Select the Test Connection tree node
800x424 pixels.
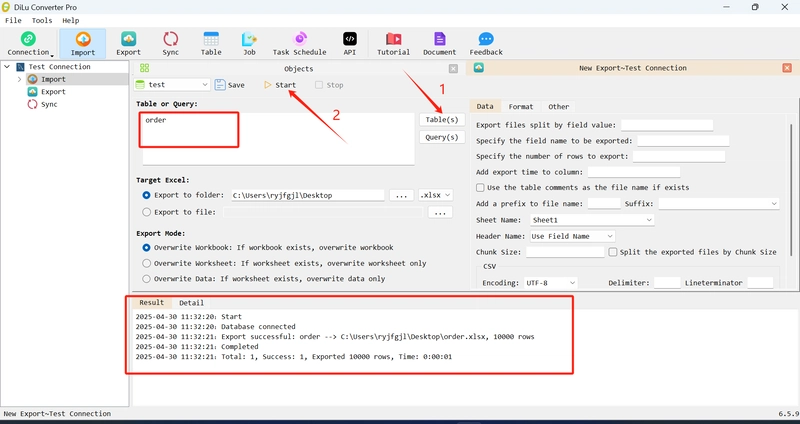pos(59,67)
